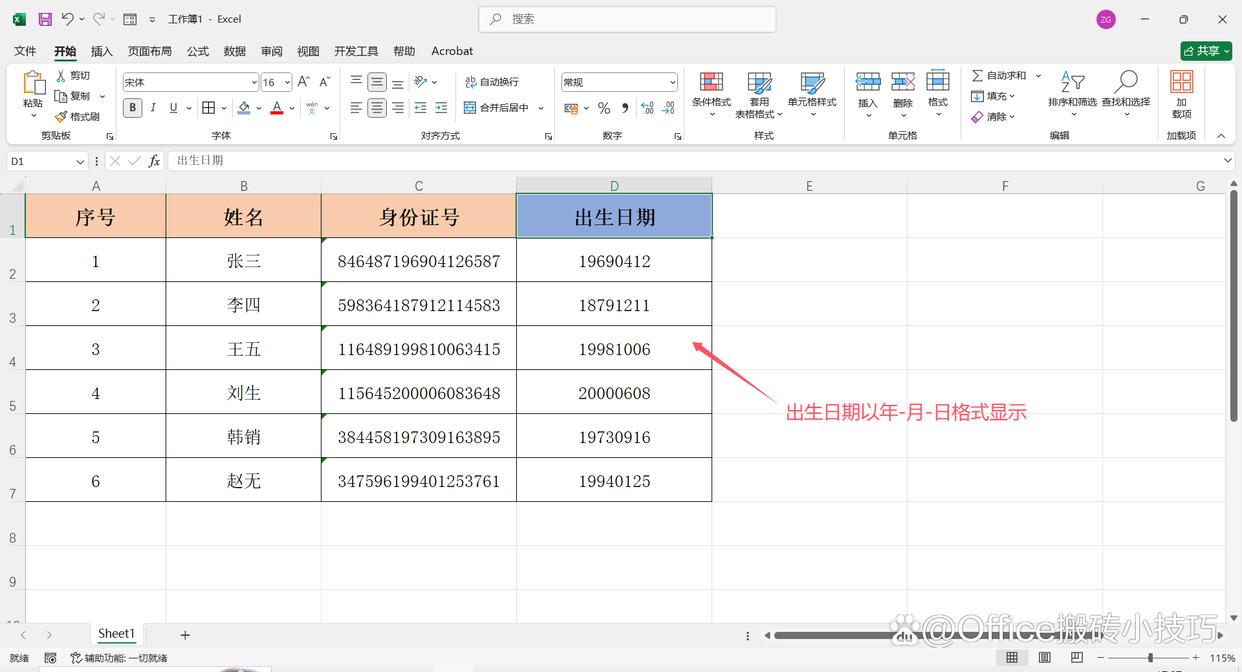The image size is (1242, 672).
Task: Open the Insert (插入) ribbon tab
Action: (101, 51)
